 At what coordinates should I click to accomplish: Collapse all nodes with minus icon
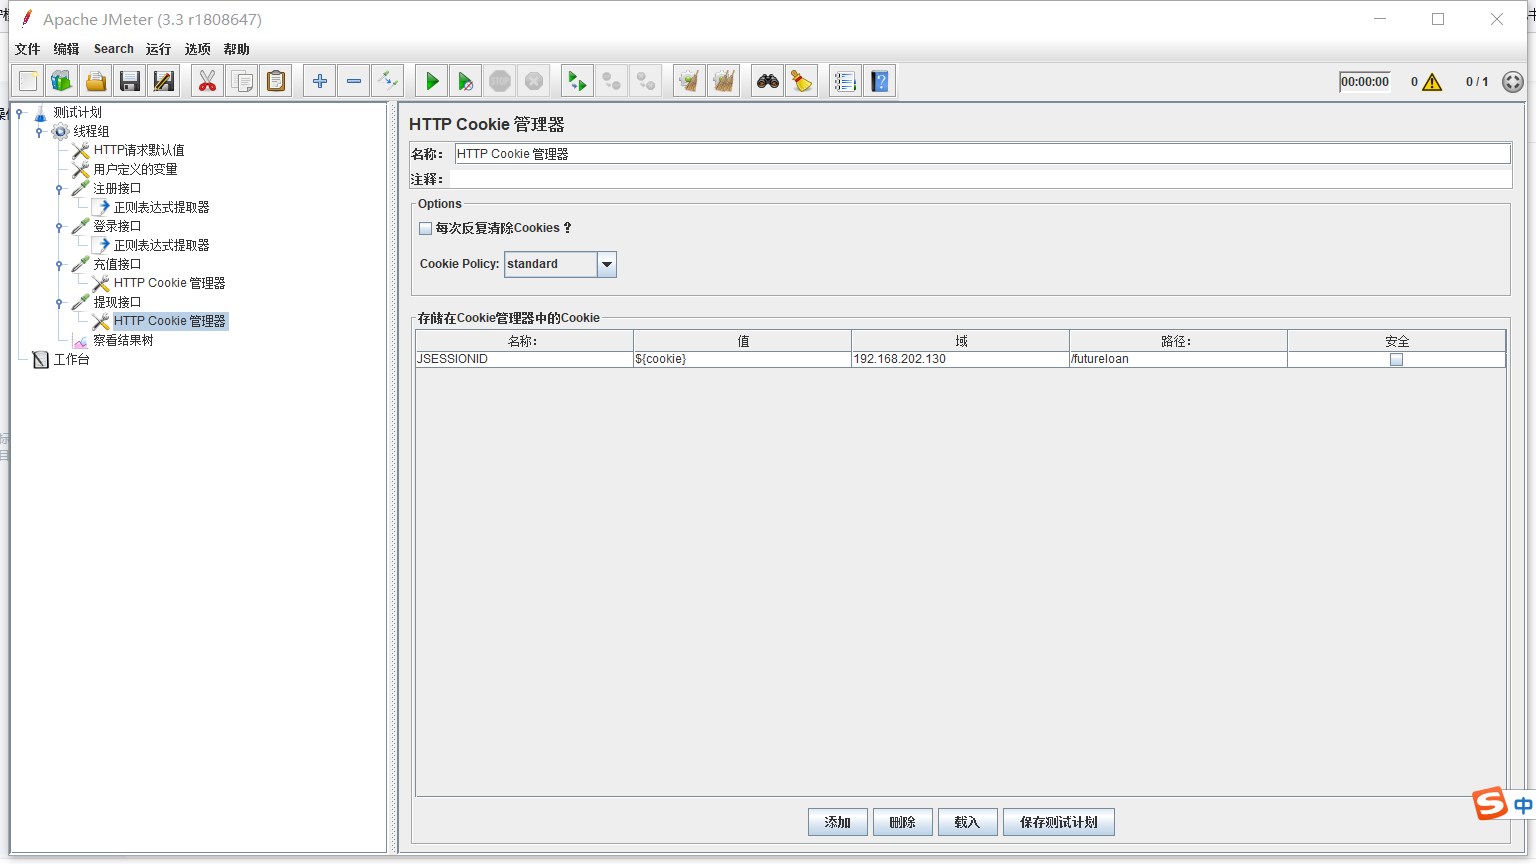click(354, 81)
